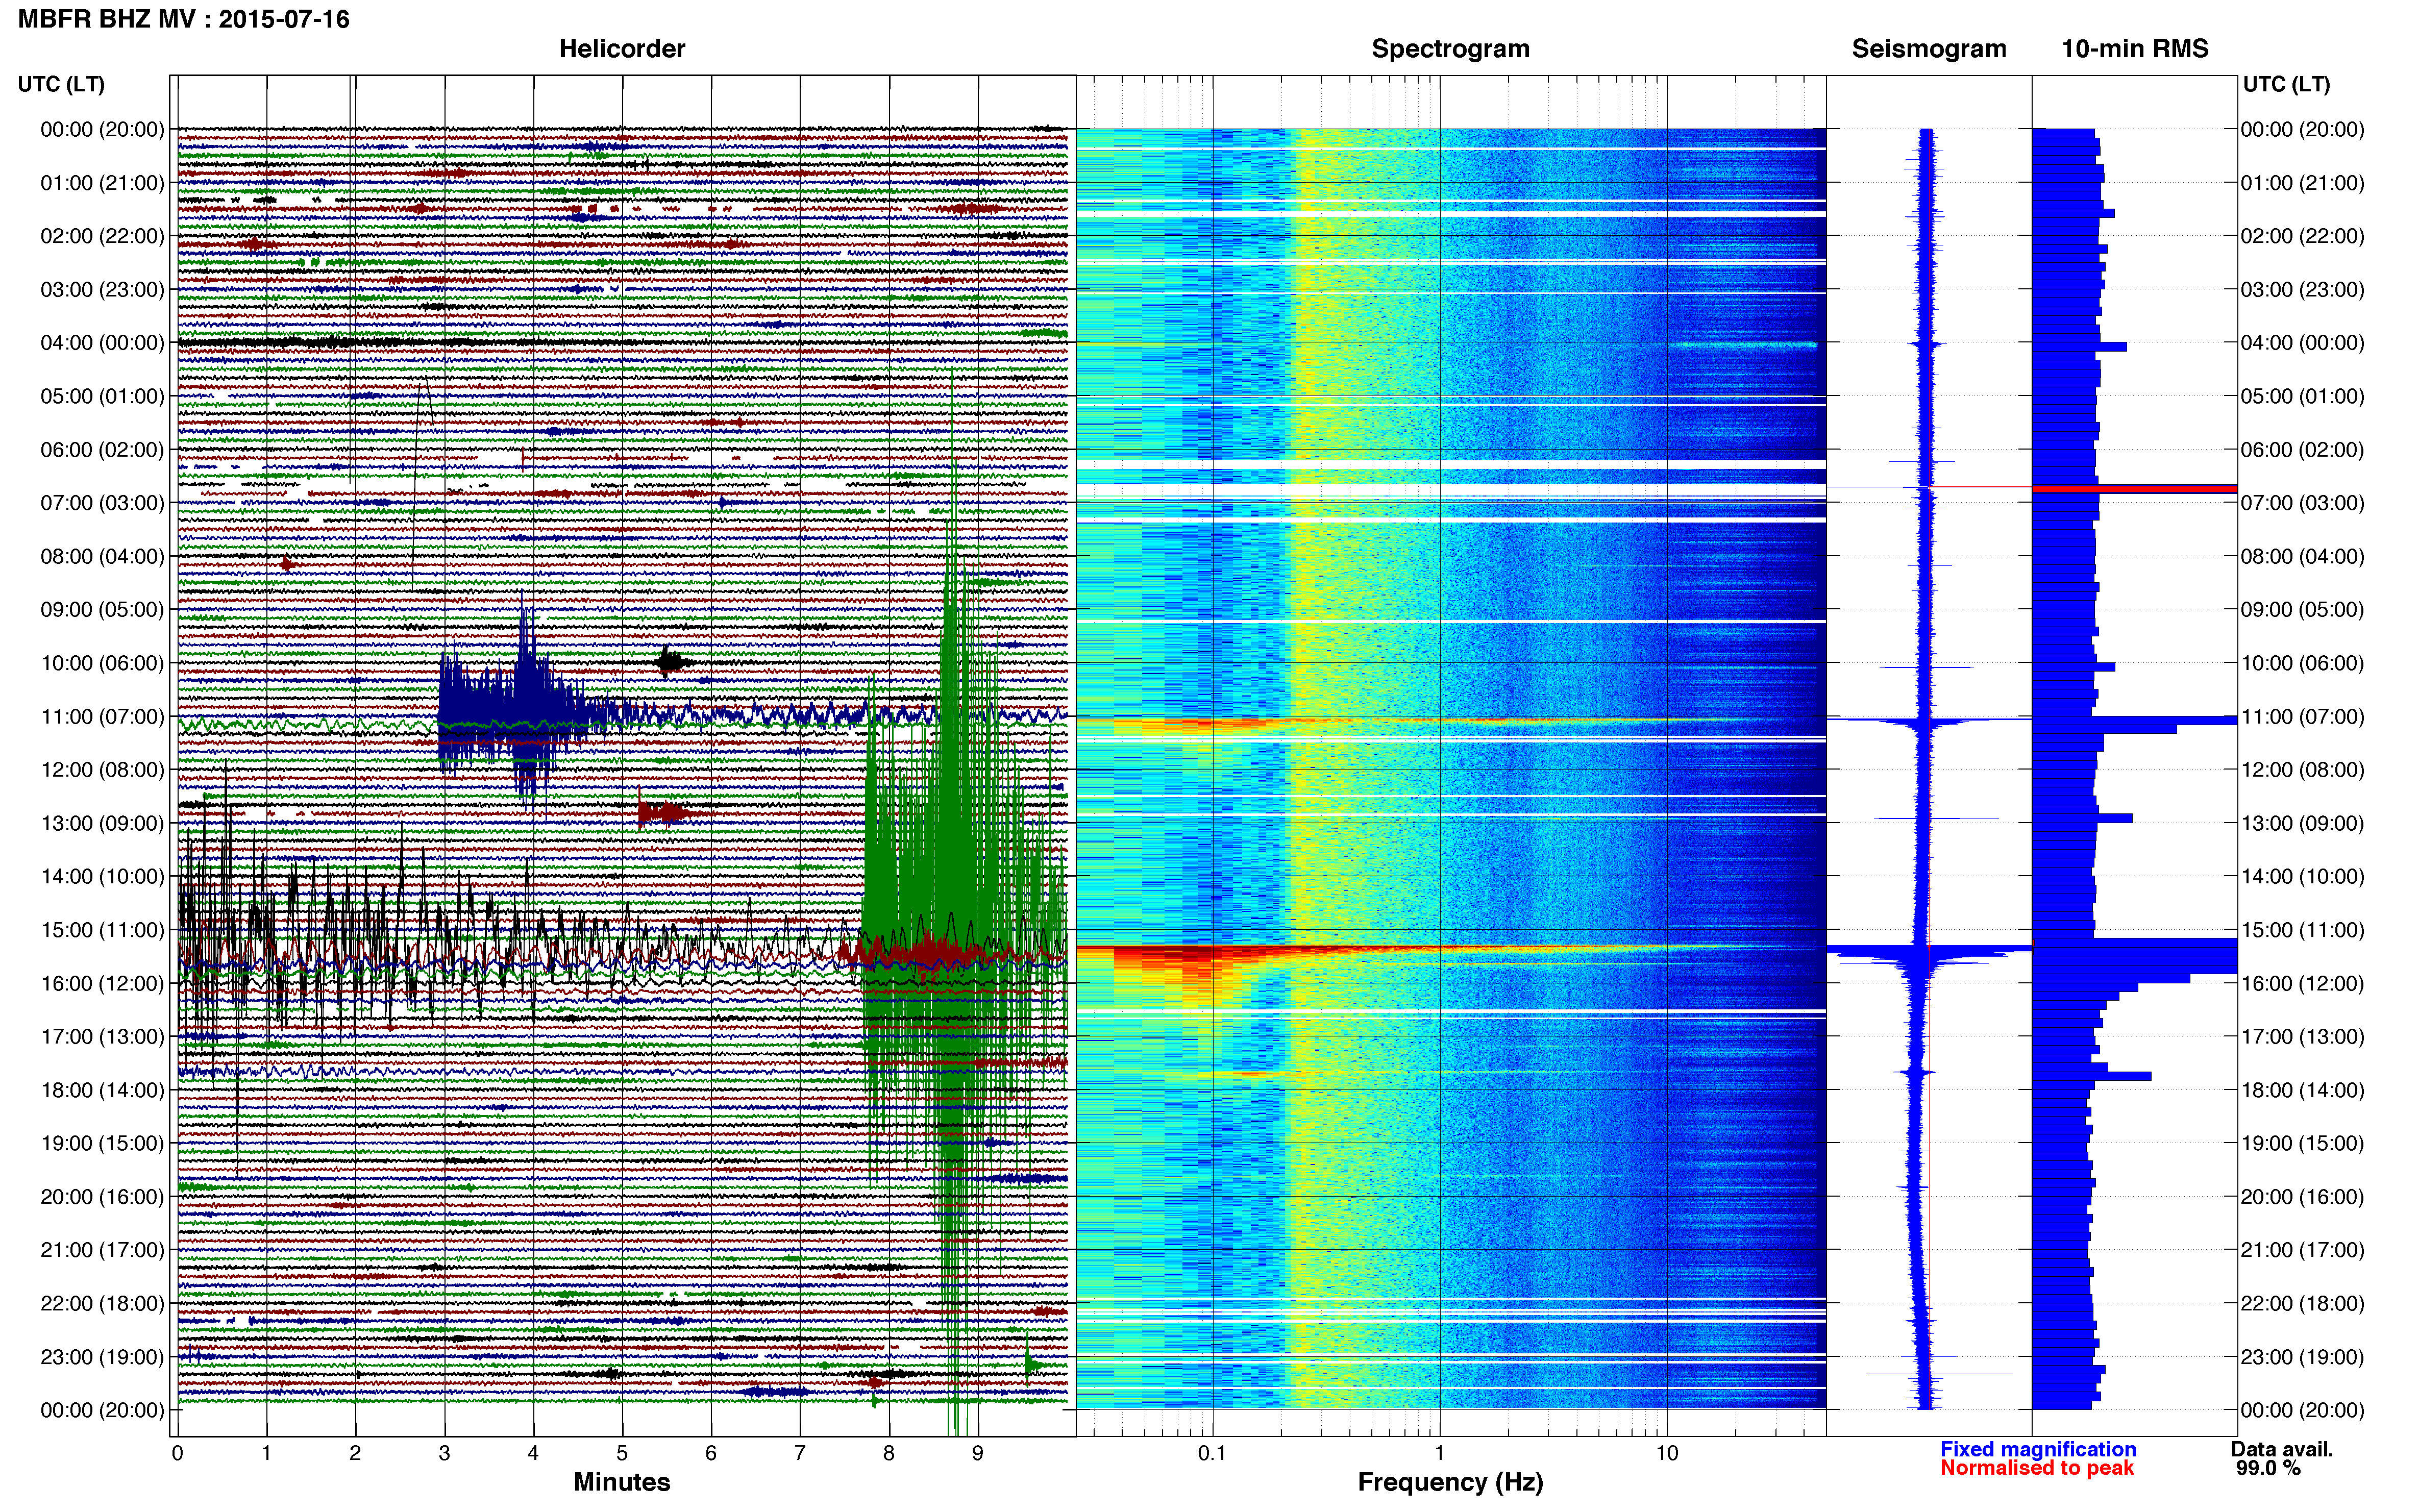Click the left 16:00 (12:00) time label

[102, 984]
